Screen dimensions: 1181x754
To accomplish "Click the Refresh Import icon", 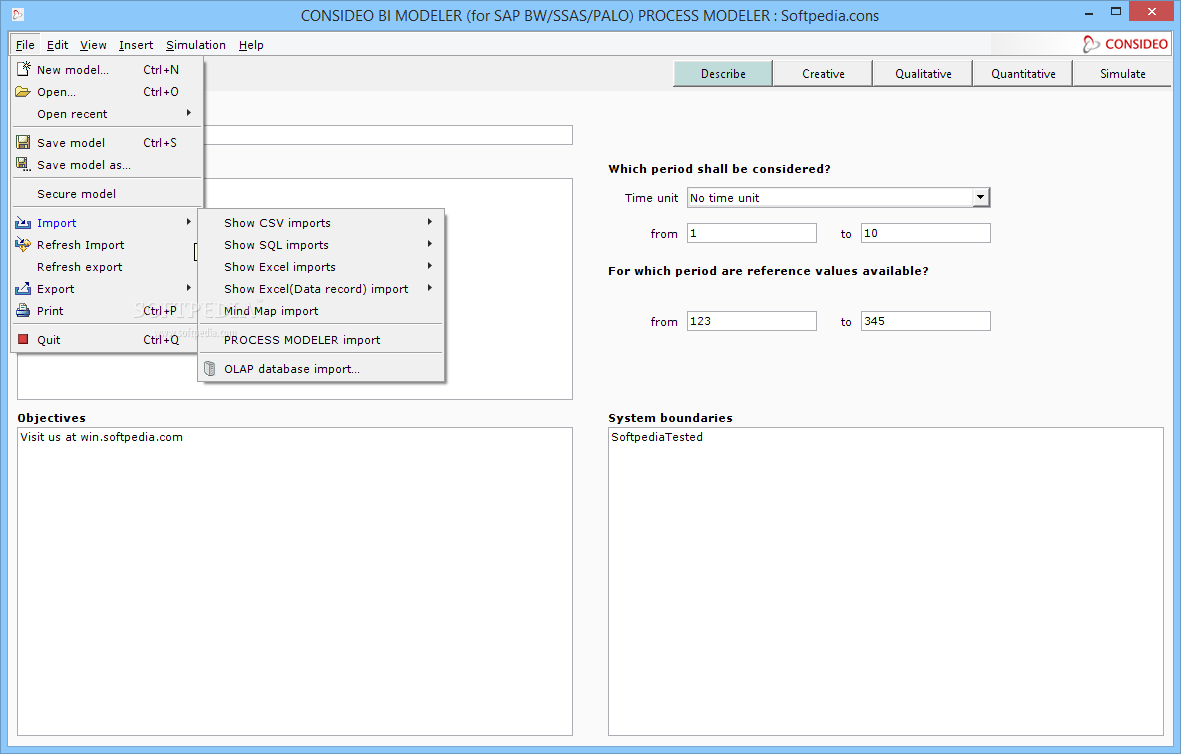I will pos(23,245).
